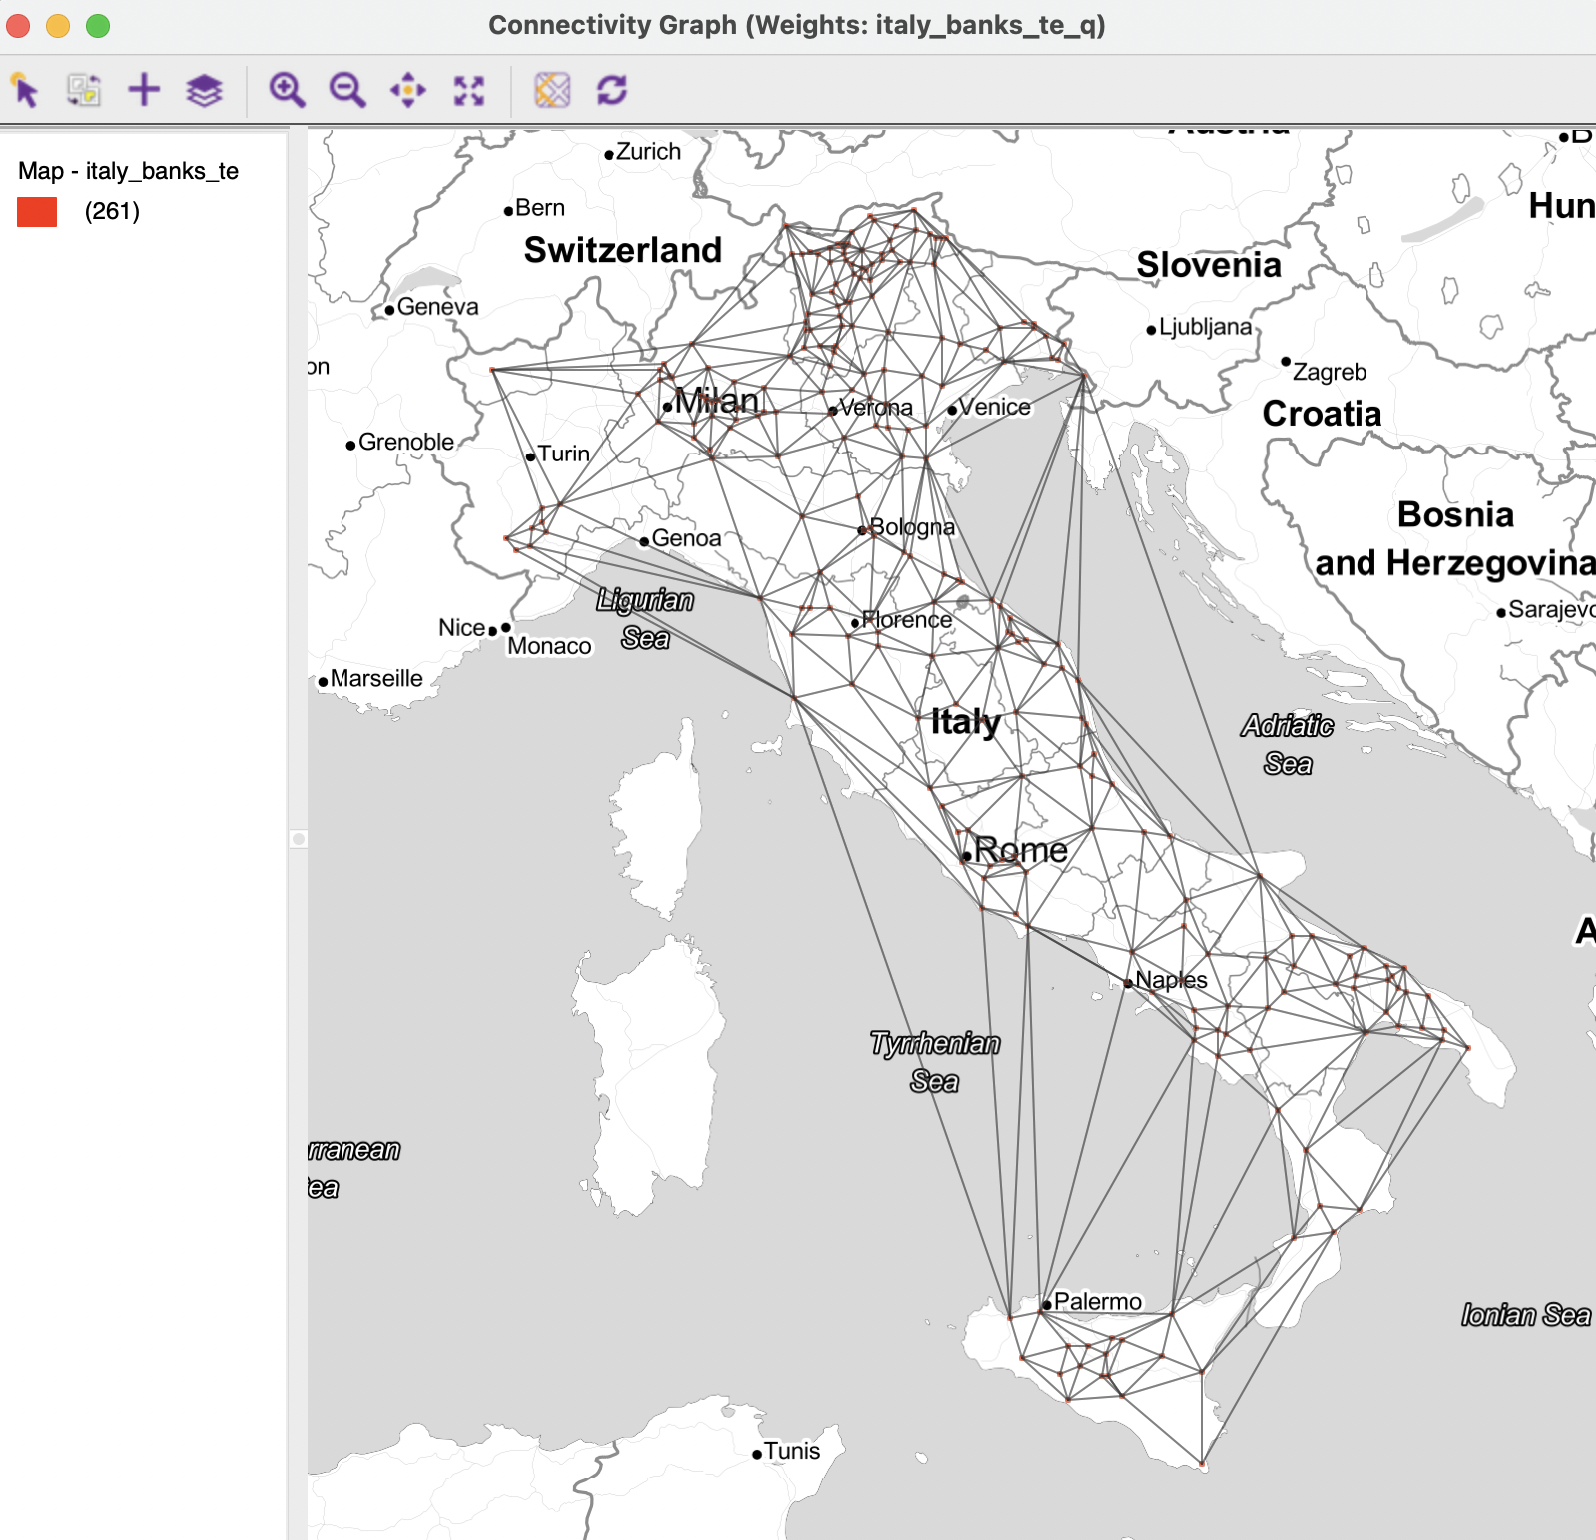Click the red legend color swatch
Viewport: 1596px width, 1540px height.
(x=37, y=212)
